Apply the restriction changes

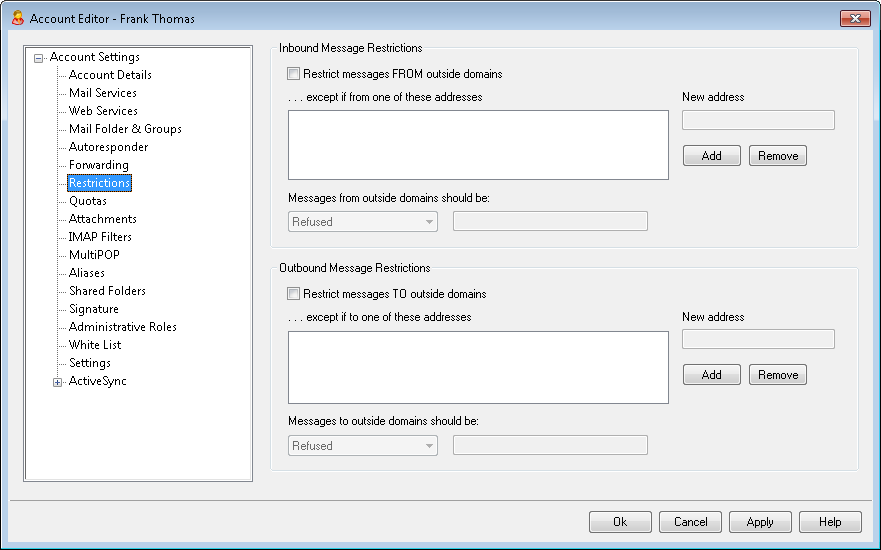[760, 522]
